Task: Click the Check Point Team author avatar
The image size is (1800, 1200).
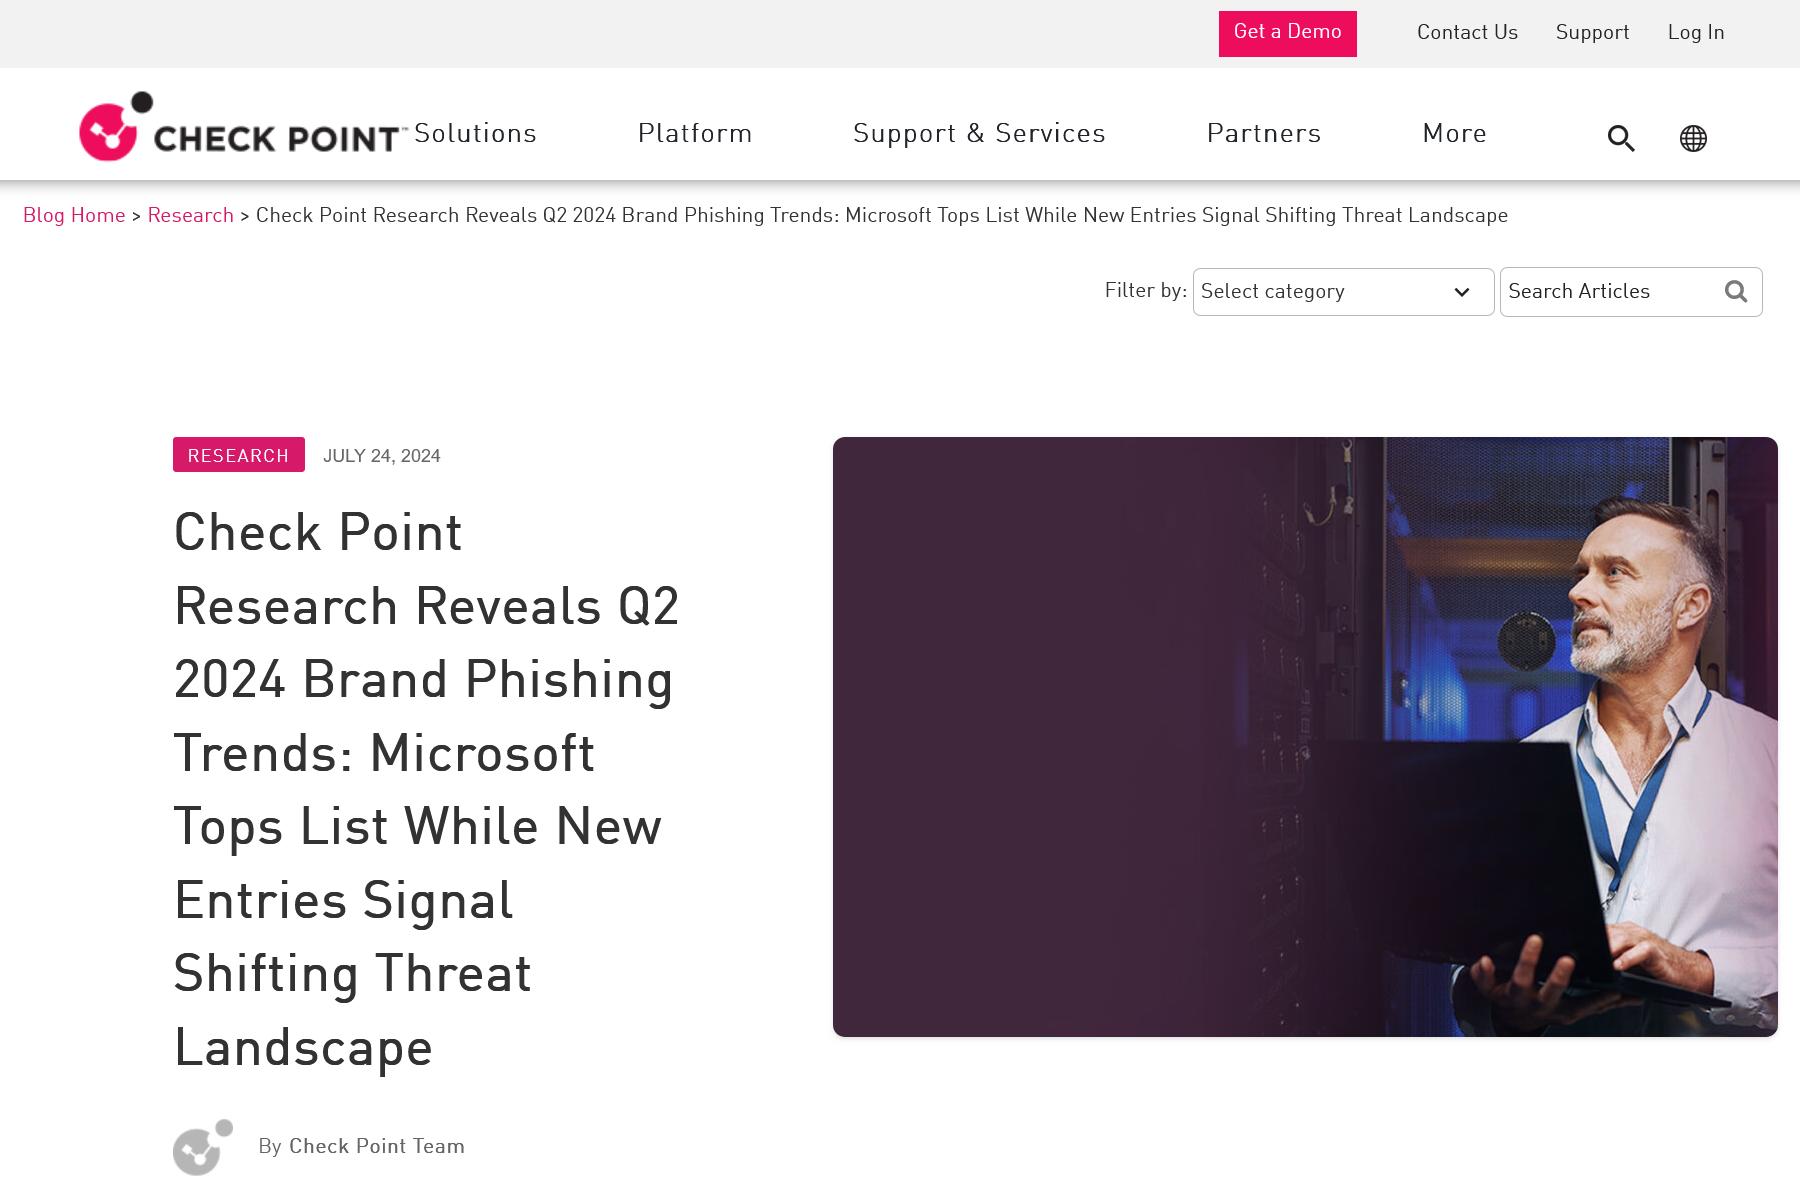Action: point(203,1147)
